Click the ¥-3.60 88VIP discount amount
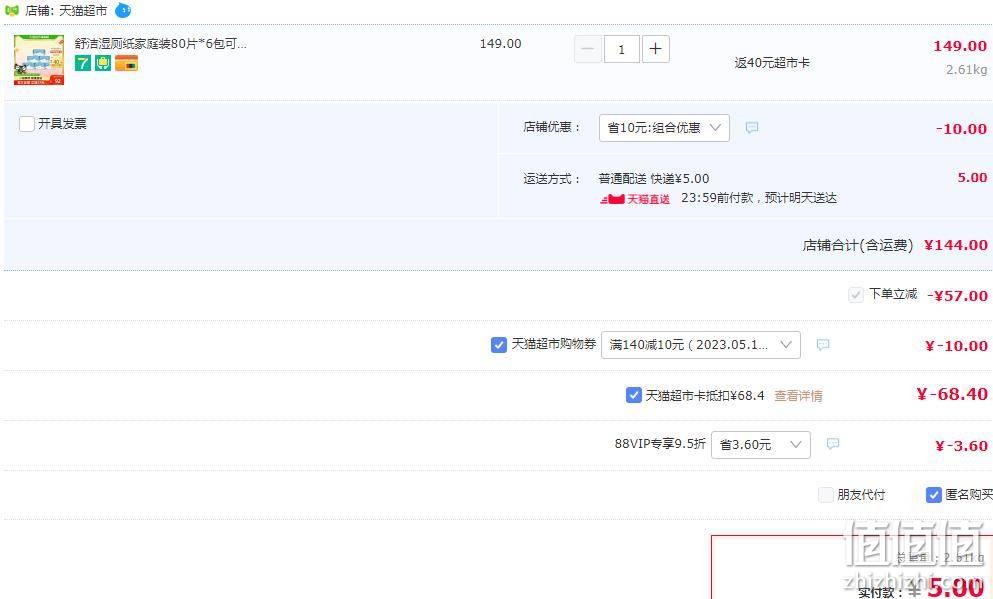993x599 pixels. [961, 446]
